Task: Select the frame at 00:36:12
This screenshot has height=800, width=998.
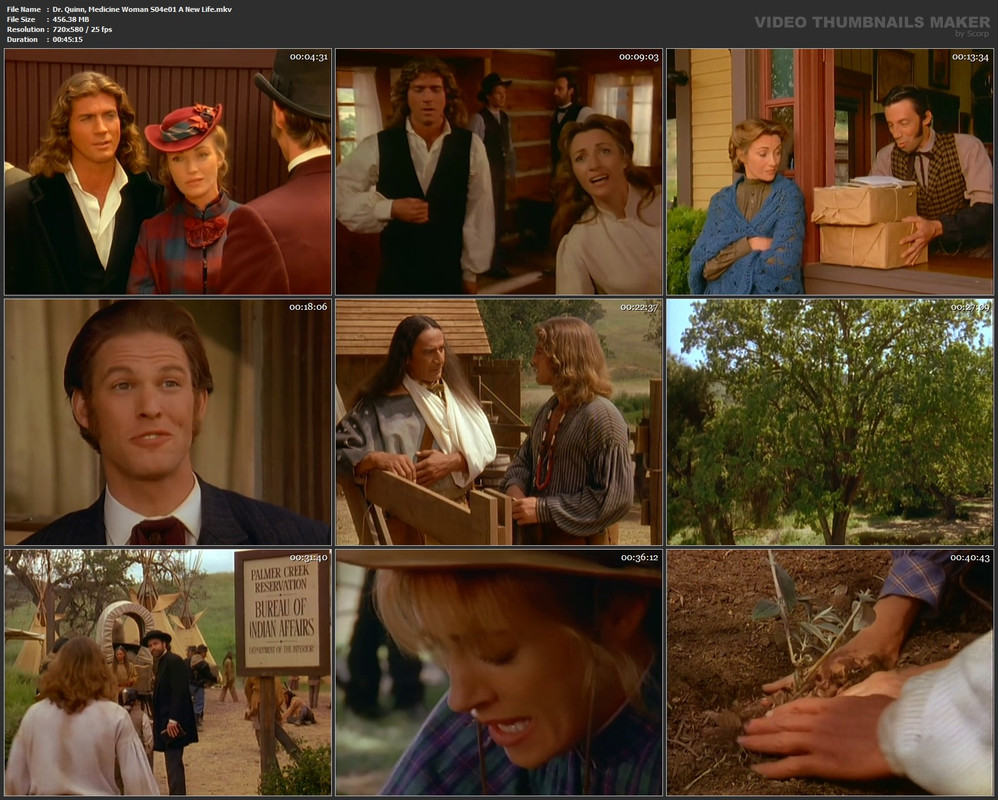Action: [499, 673]
